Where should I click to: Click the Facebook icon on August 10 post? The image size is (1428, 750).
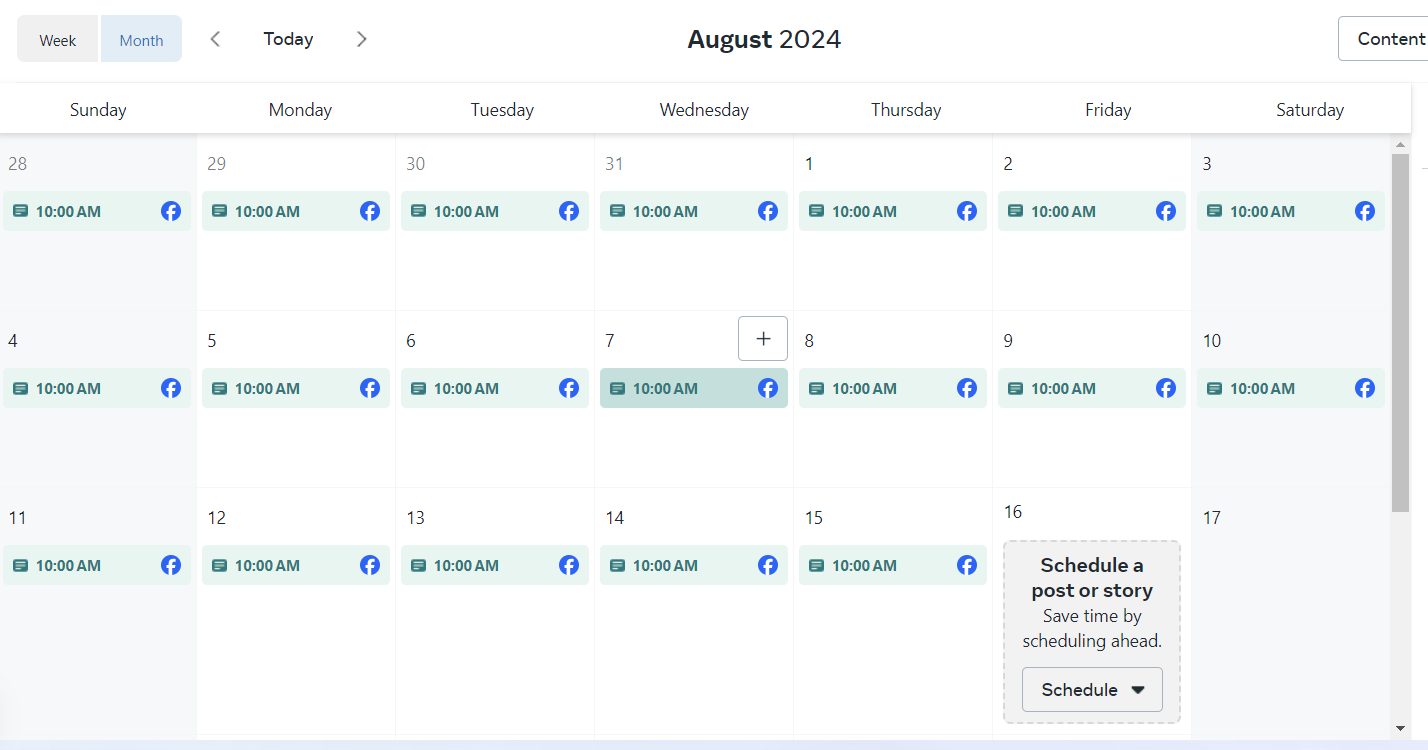click(x=1365, y=388)
